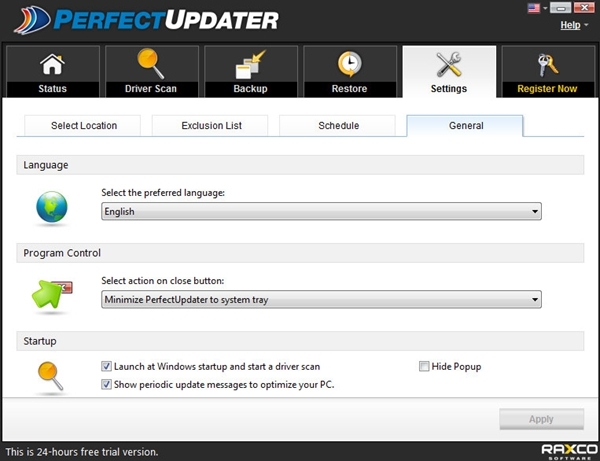Open the Help link
The width and height of the screenshot is (600, 461).
point(570,25)
